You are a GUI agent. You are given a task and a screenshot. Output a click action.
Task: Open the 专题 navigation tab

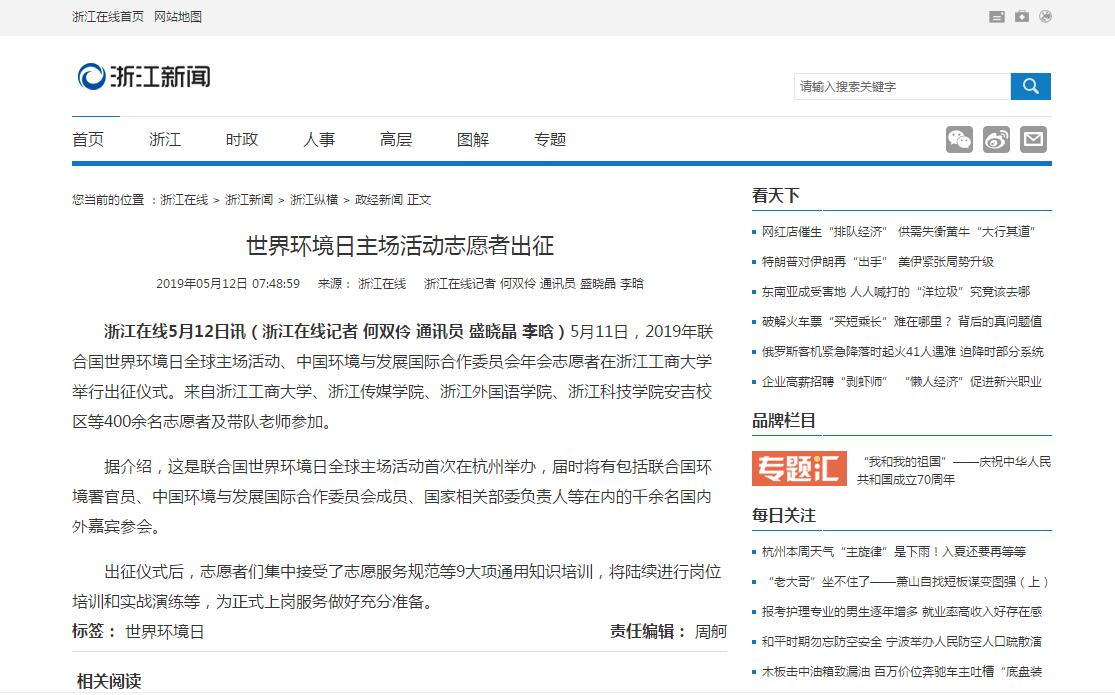pos(550,140)
